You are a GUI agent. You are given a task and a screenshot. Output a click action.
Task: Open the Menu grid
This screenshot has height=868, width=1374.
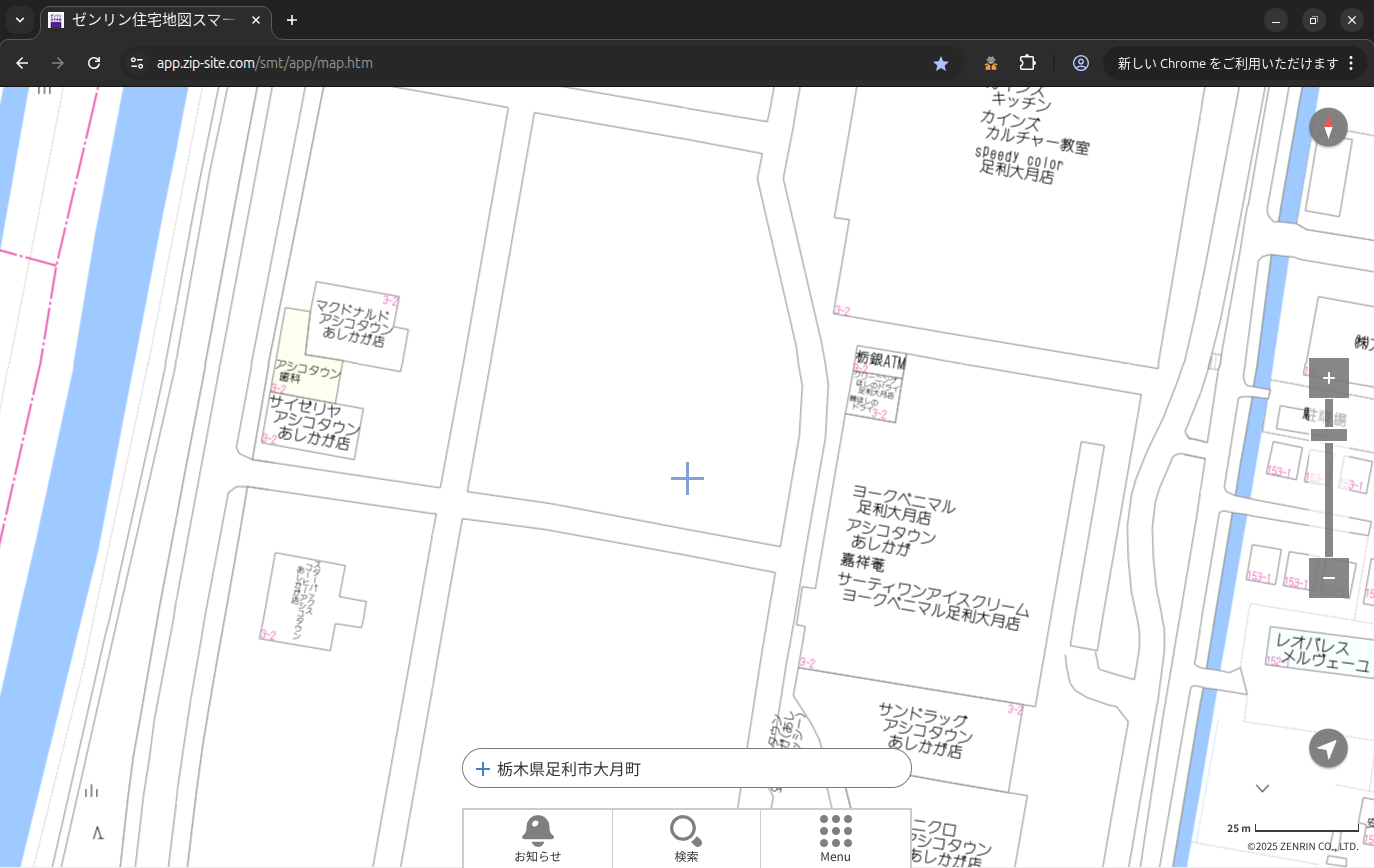point(835,838)
